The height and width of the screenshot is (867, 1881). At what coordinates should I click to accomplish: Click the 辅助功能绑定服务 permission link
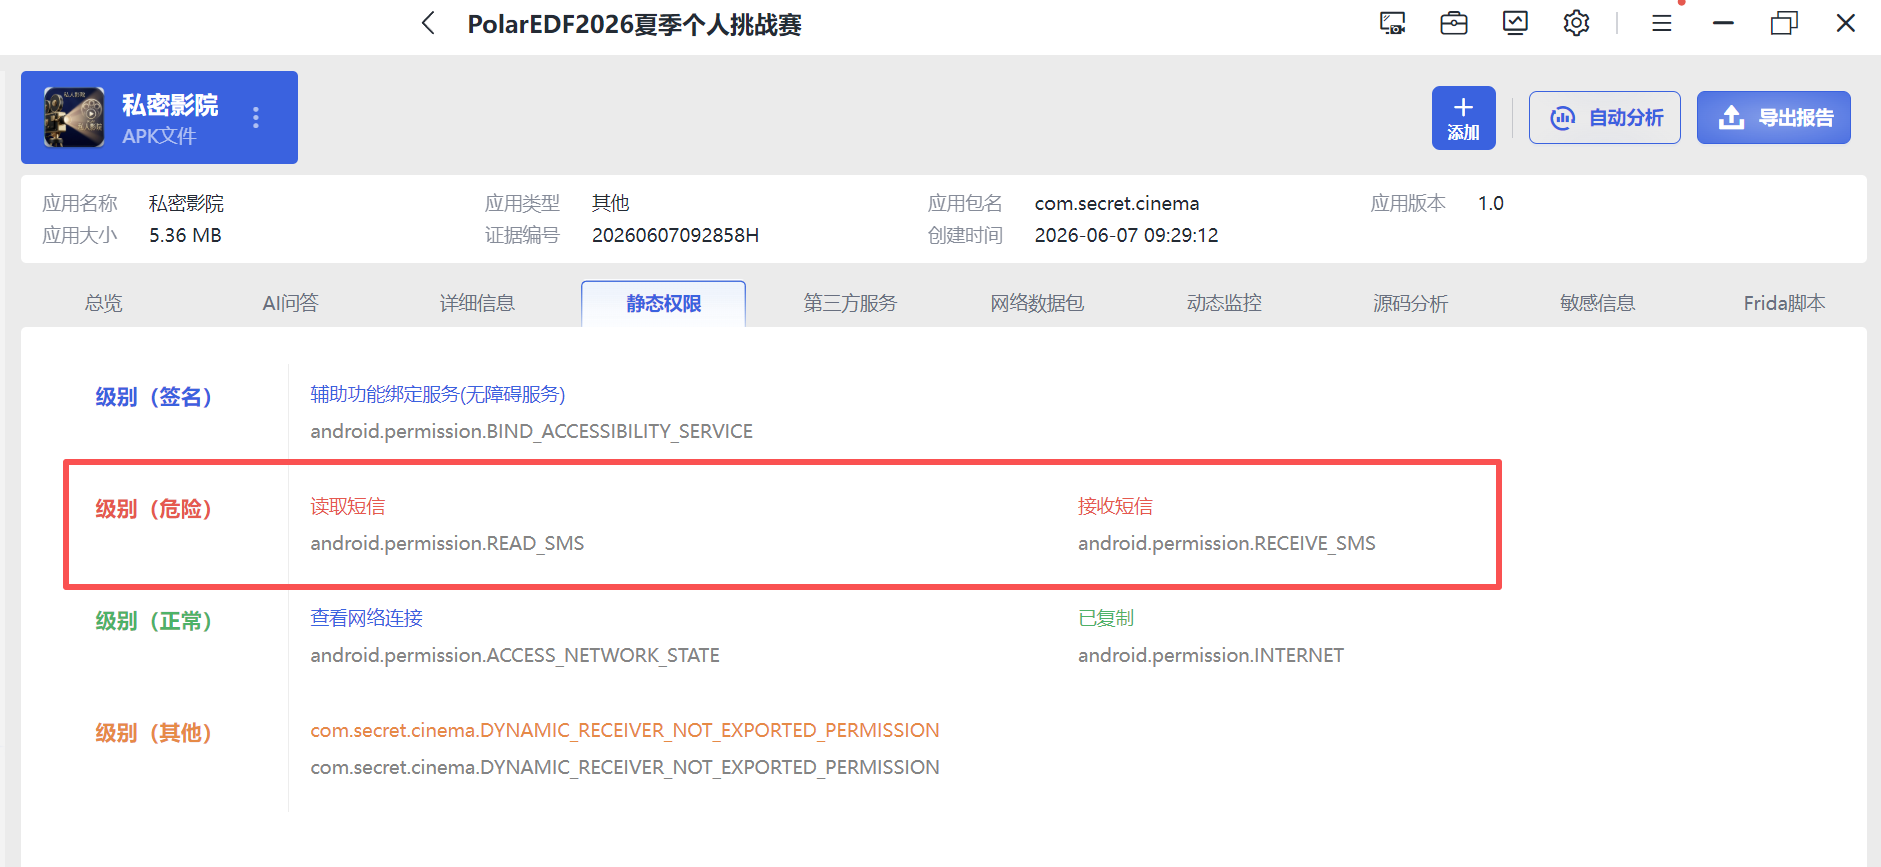coord(437,394)
